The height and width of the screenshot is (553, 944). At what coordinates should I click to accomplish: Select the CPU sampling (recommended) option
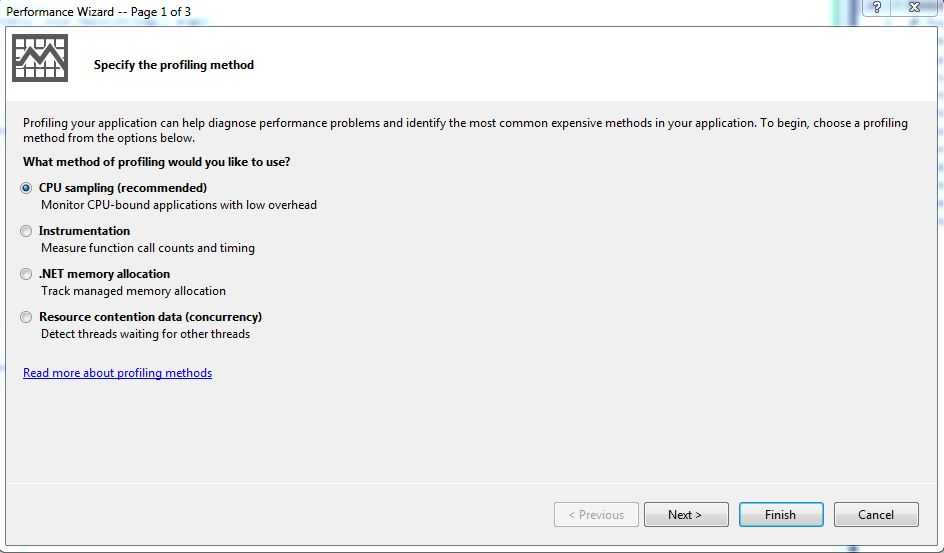pyautogui.click(x=27, y=188)
